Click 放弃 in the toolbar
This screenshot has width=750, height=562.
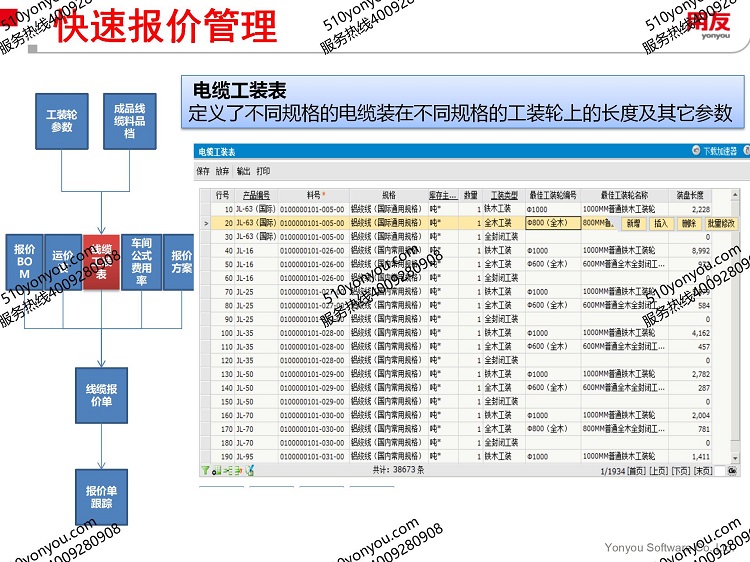223,172
